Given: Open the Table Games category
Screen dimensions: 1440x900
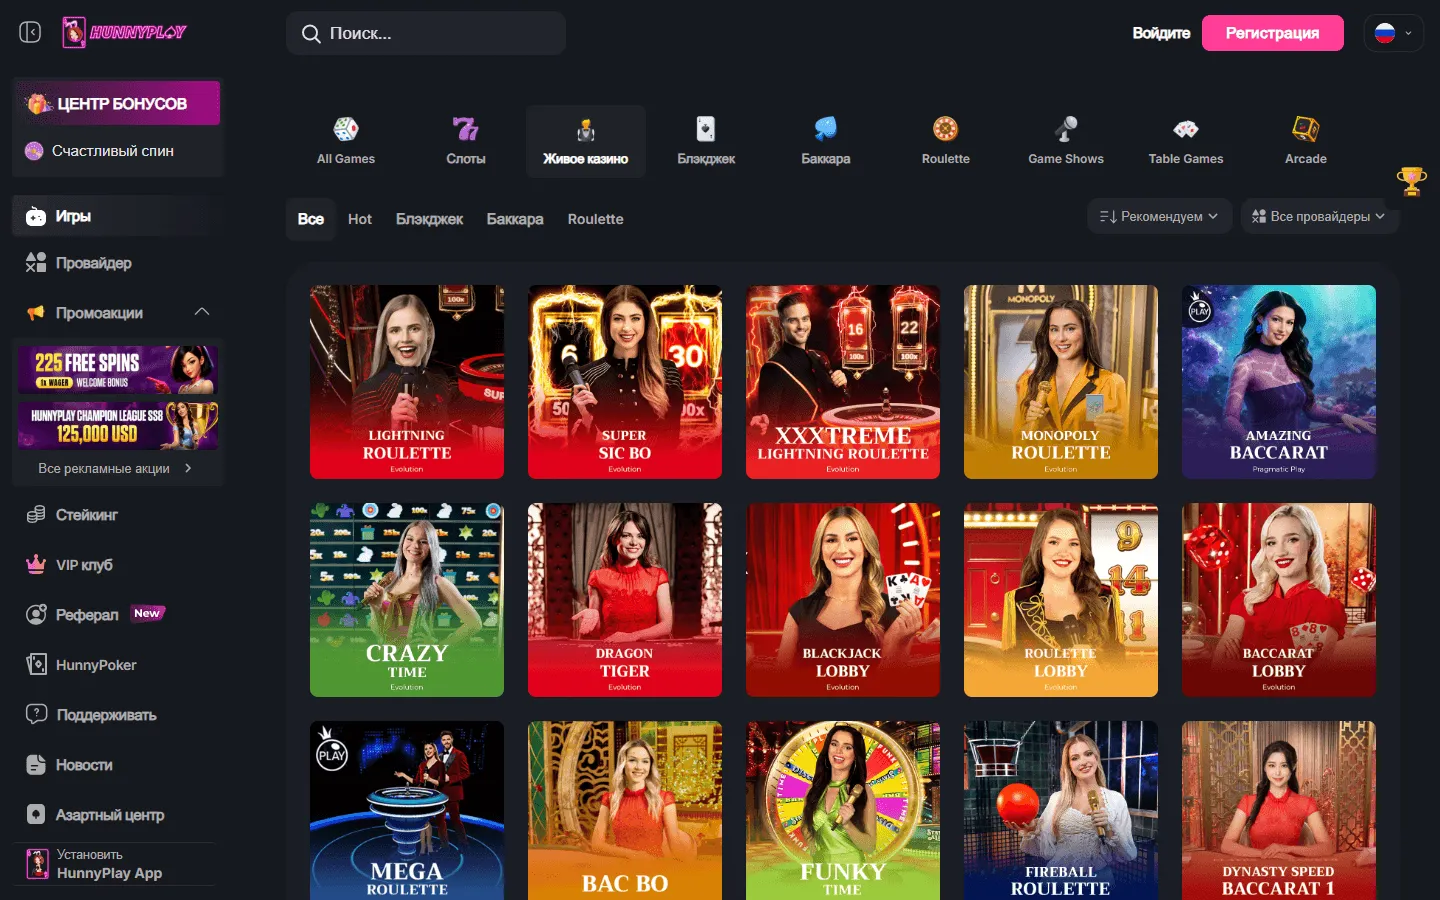Looking at the screenshot, I should click(x=1186, y=141).
